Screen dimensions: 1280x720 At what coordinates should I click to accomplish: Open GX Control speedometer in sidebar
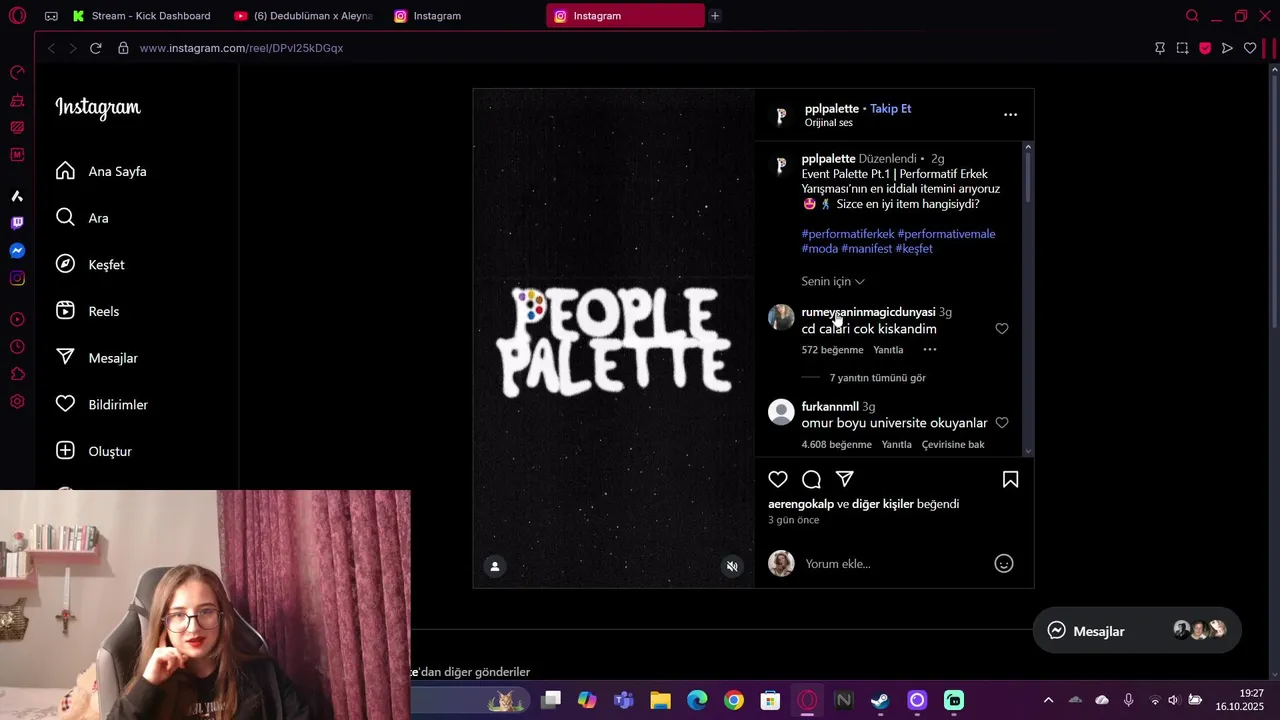pos(17,72)
